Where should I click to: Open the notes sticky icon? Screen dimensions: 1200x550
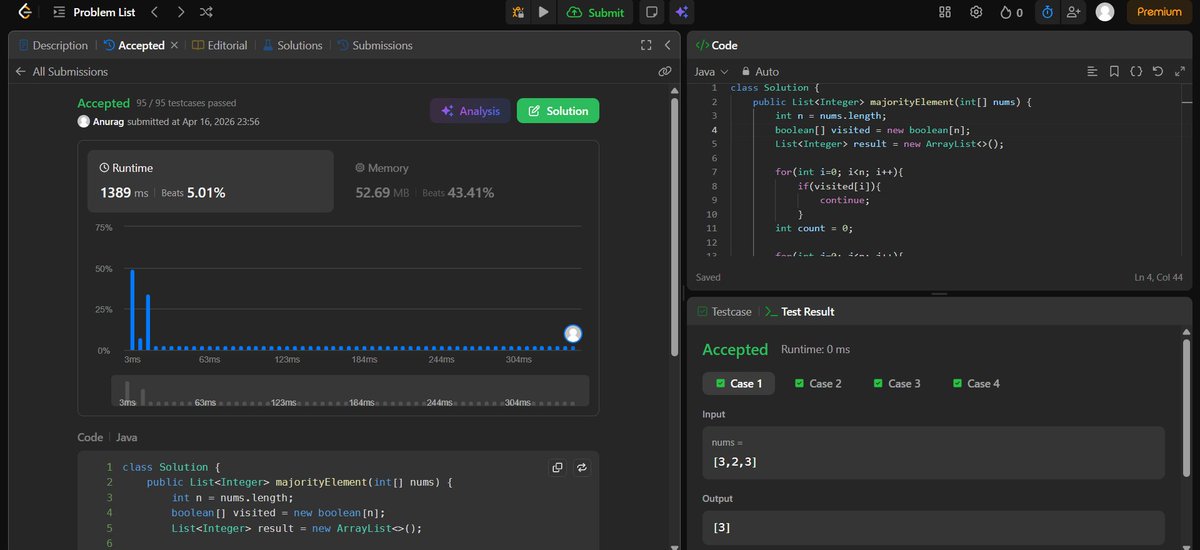coord(652,12)
